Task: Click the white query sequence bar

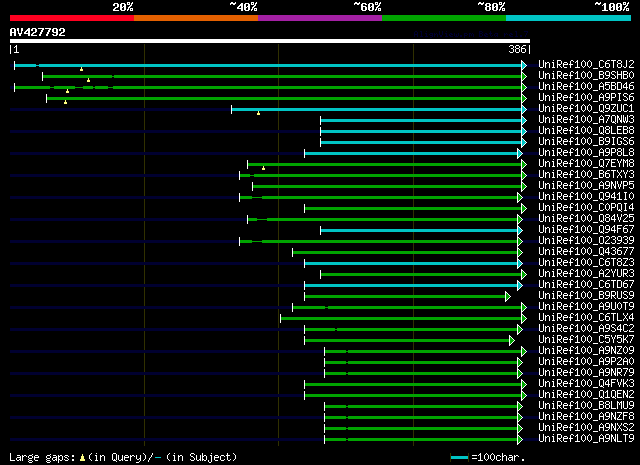Action: [x=270, y=41]
